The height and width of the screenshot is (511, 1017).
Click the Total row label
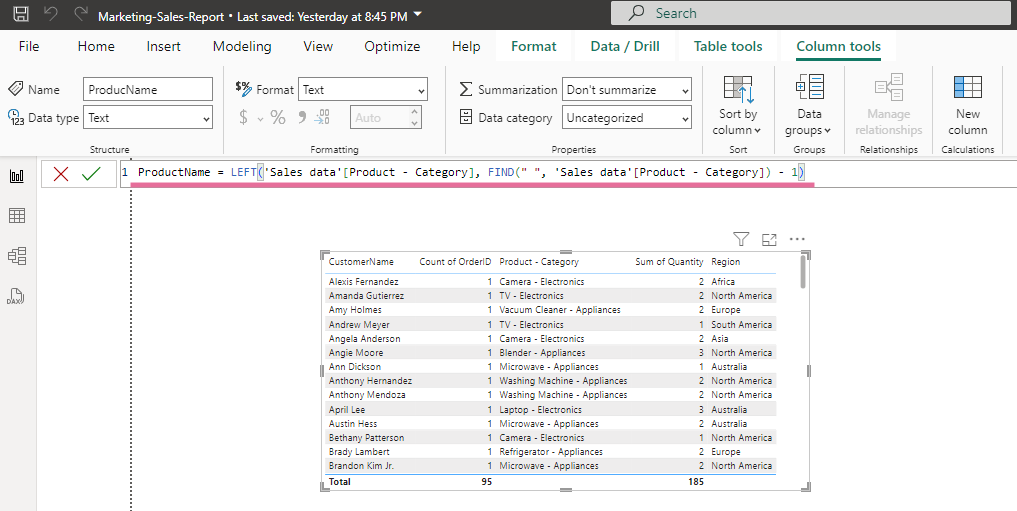tap(339, 482)
